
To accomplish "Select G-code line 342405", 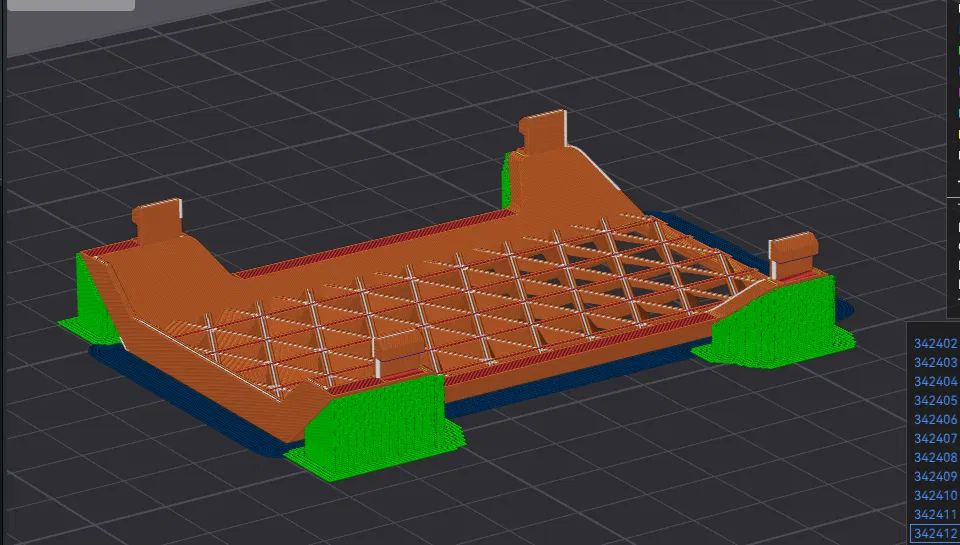I will pyautogui.click(x=936, y=400).
